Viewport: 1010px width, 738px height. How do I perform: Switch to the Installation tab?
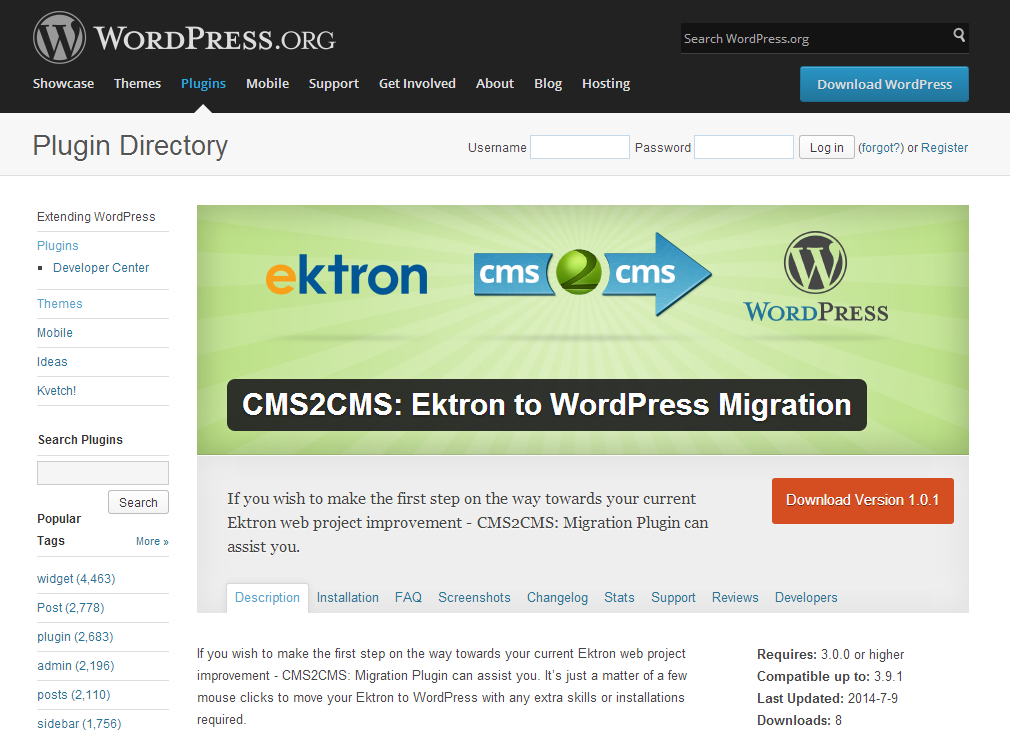[x=348, y=598]
